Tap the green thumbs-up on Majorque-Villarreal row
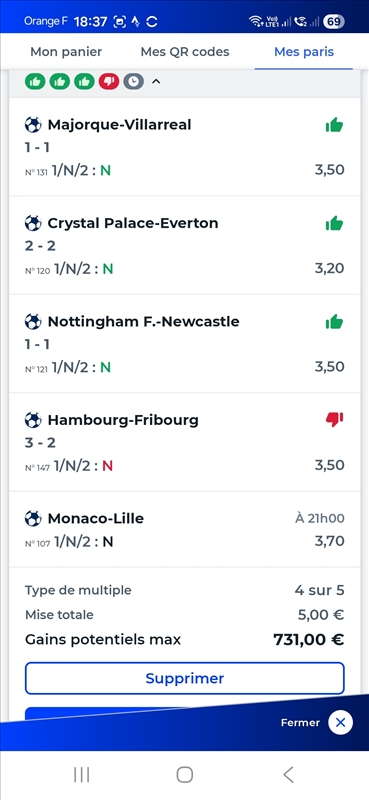Screen dimensions: 369x800 tap(334, 124)
